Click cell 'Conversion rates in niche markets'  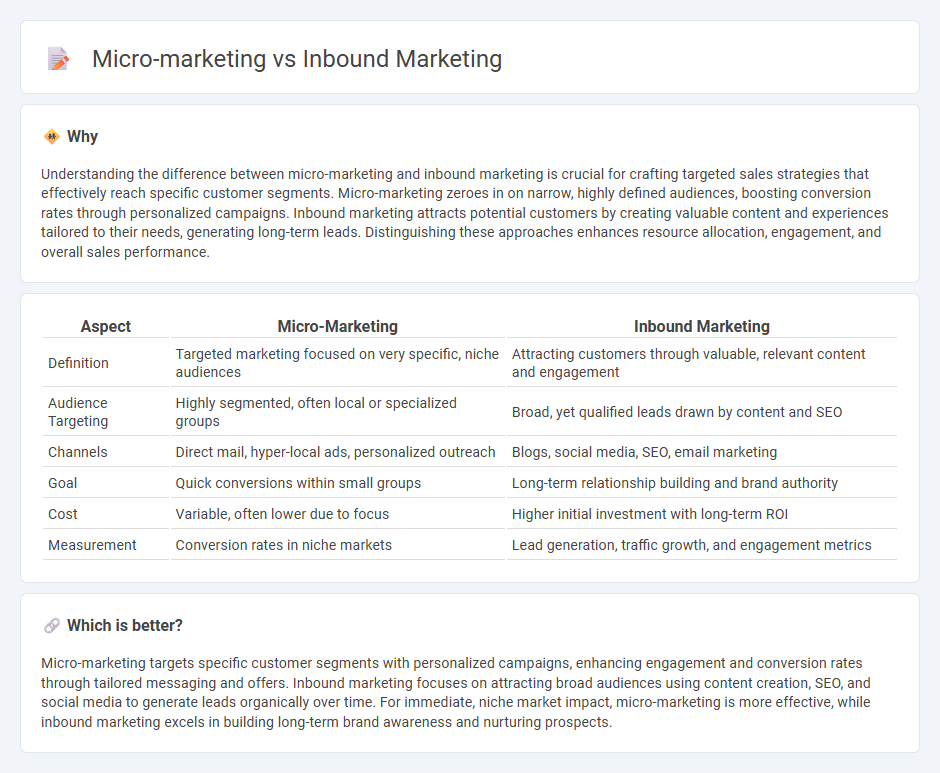tap(338, 545)
